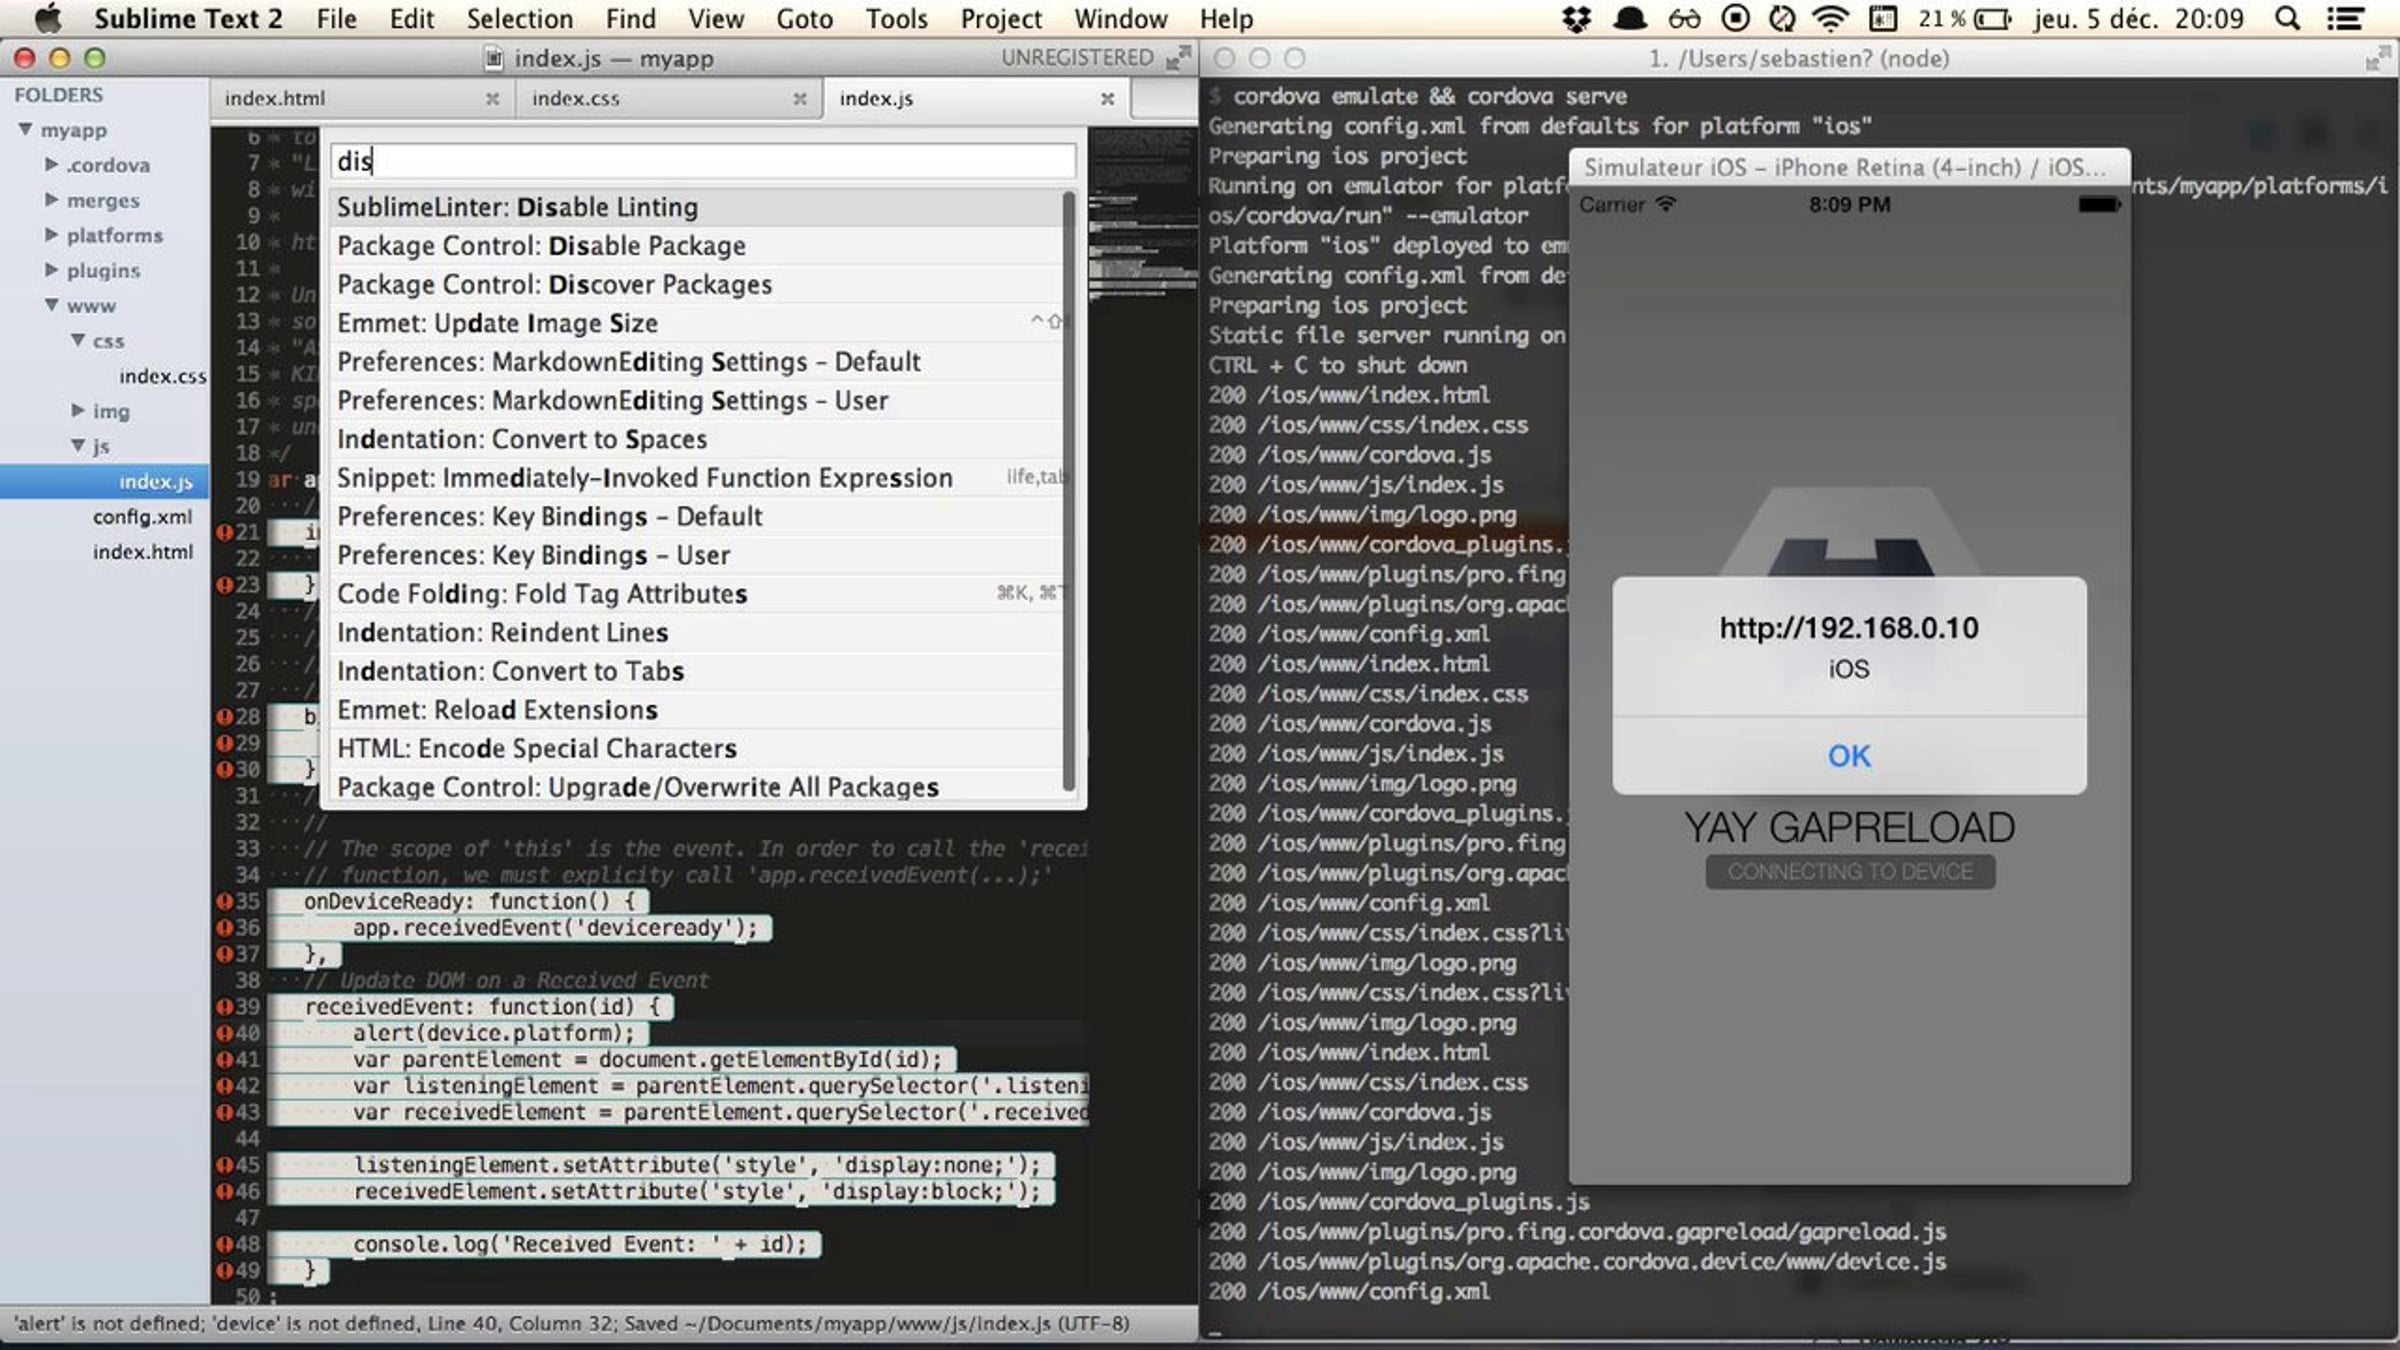
Task: Choose HTML: Encode Special Characters
Action: 696,750
